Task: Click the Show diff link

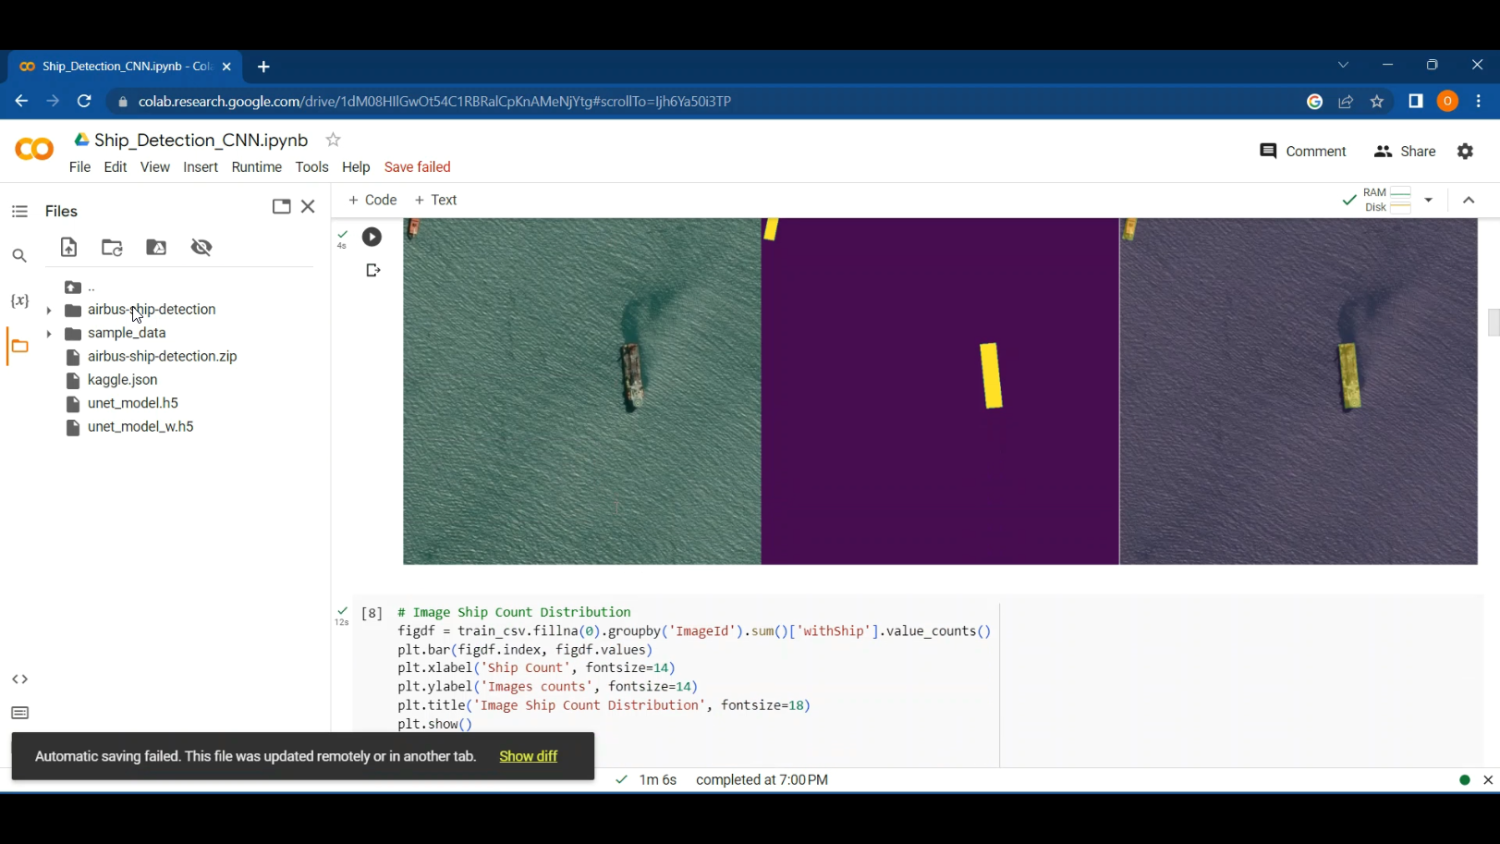Action: click(x=528, y=756)
